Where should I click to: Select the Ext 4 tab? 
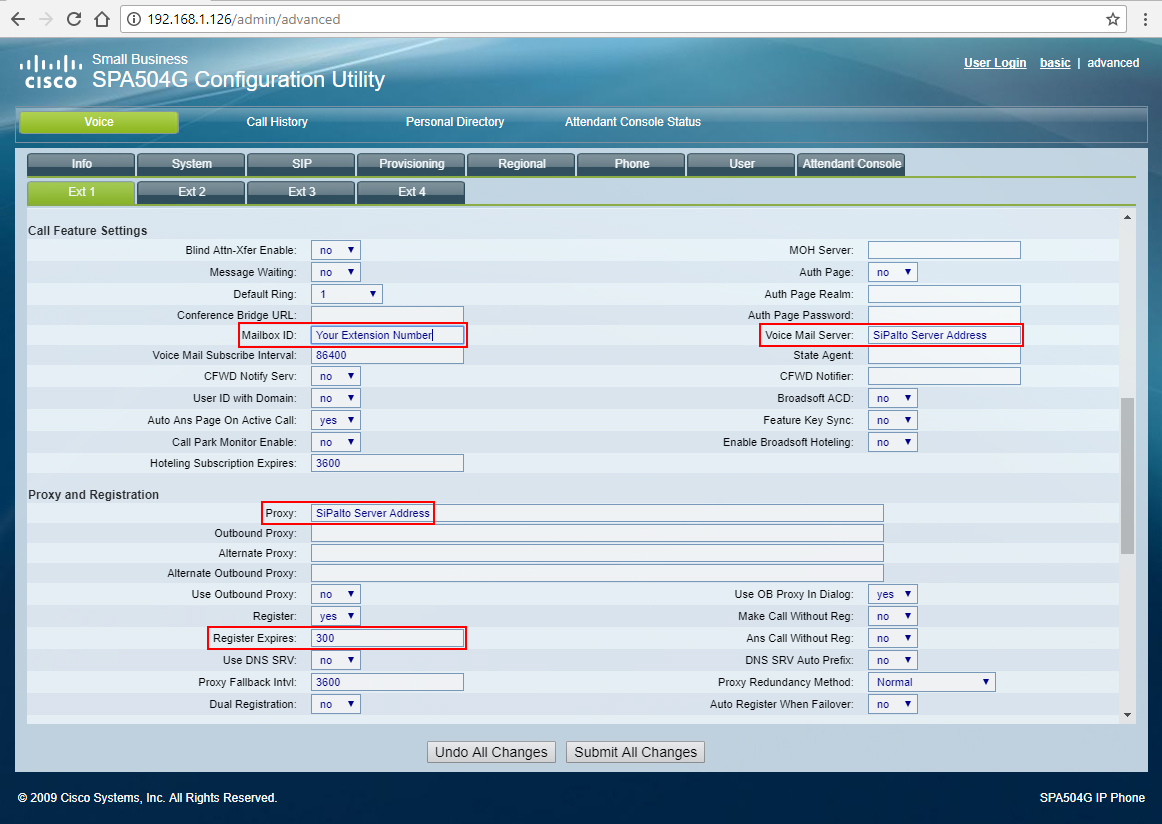coord(411,192)
